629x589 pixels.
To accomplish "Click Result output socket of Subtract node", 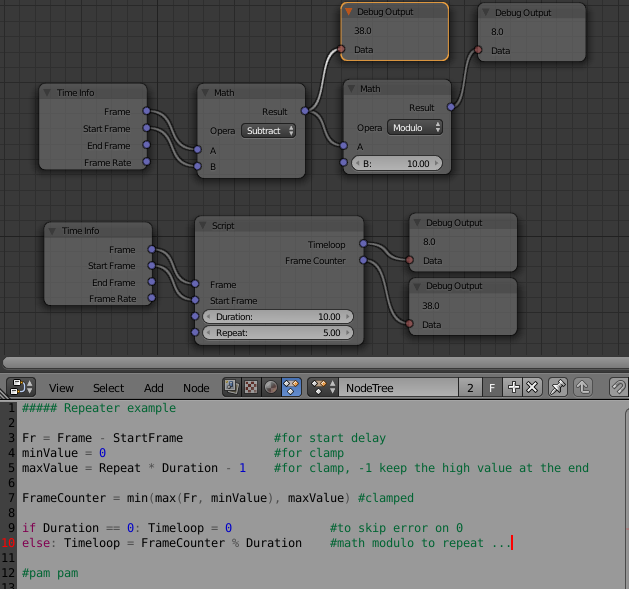I will pos(305,111).
